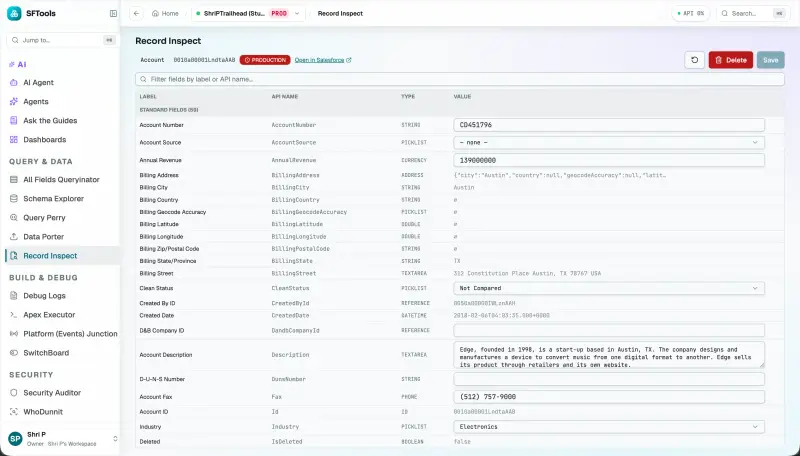800x456 pixels.
Task: Focus the Filter fields input
Action: click(460, 79)
